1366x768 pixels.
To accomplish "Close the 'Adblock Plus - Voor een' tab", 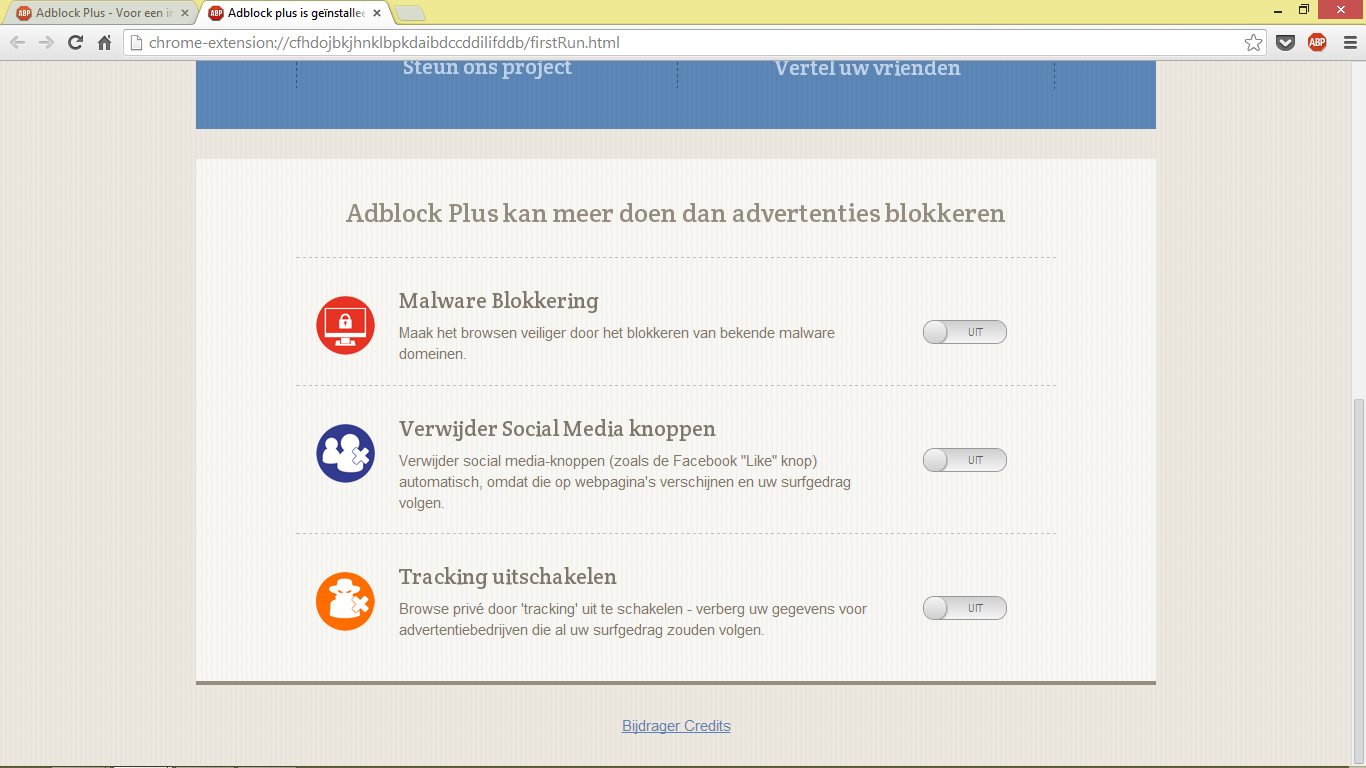I will 184,13.
